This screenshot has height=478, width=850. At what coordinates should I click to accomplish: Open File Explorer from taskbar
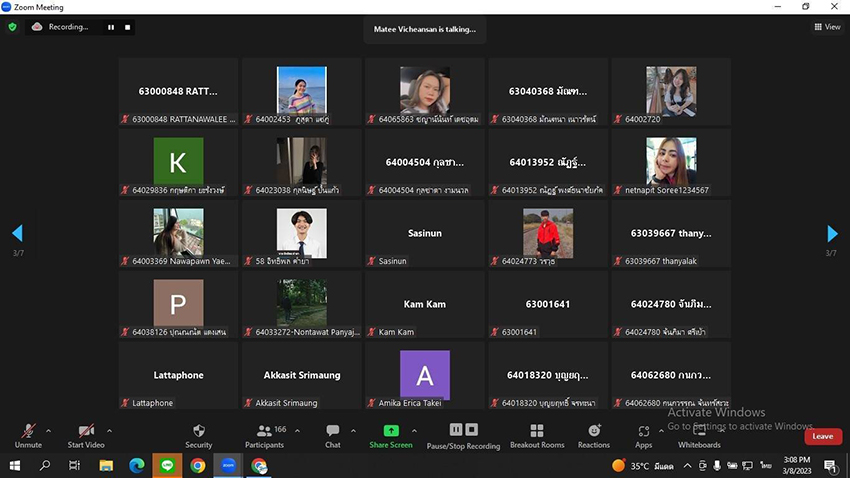(x=106, y=466)
